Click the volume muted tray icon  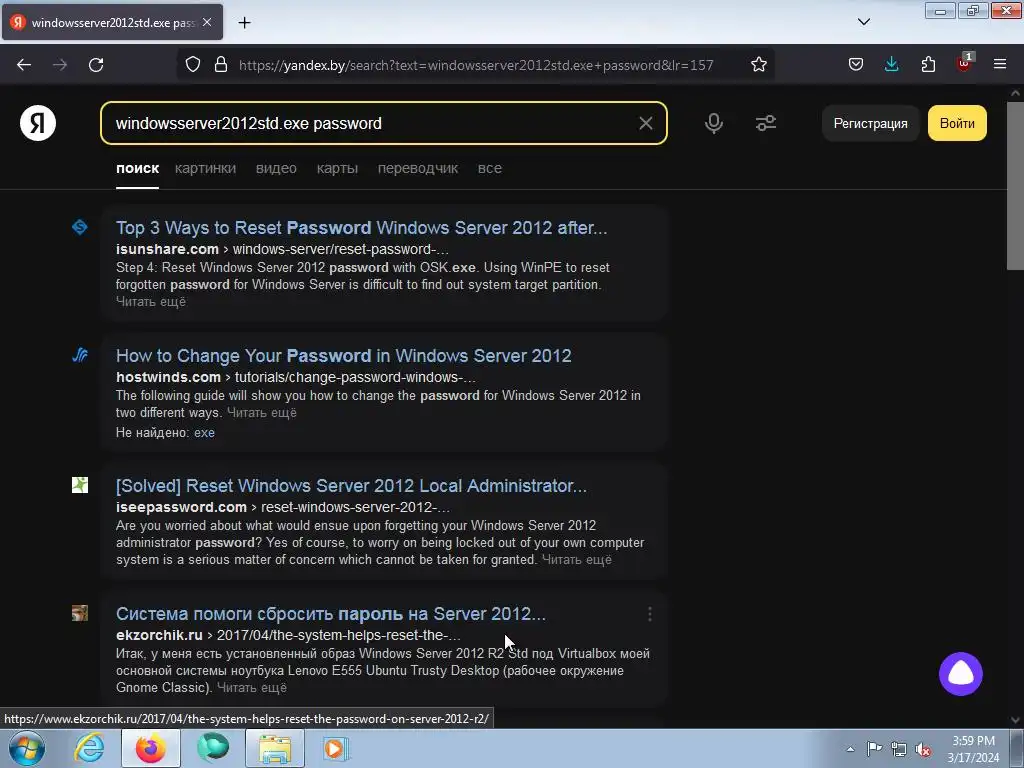923,750
